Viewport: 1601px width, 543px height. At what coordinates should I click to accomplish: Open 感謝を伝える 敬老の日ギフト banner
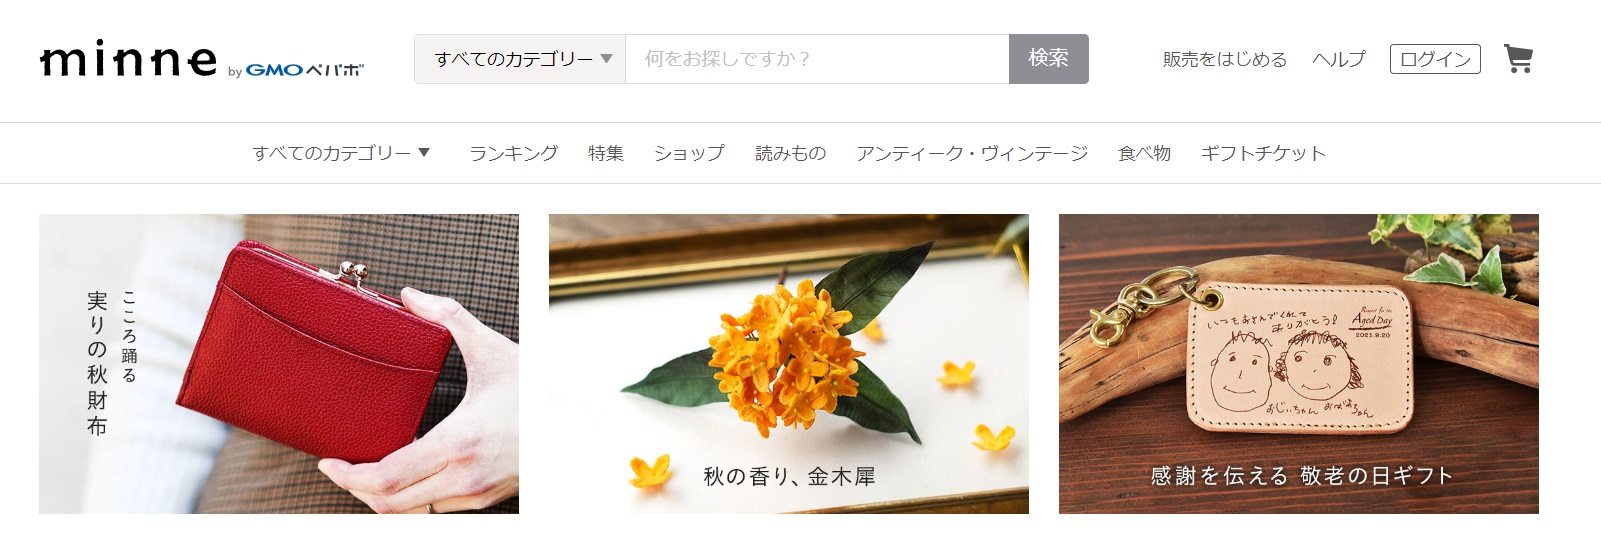point(1299,364)
